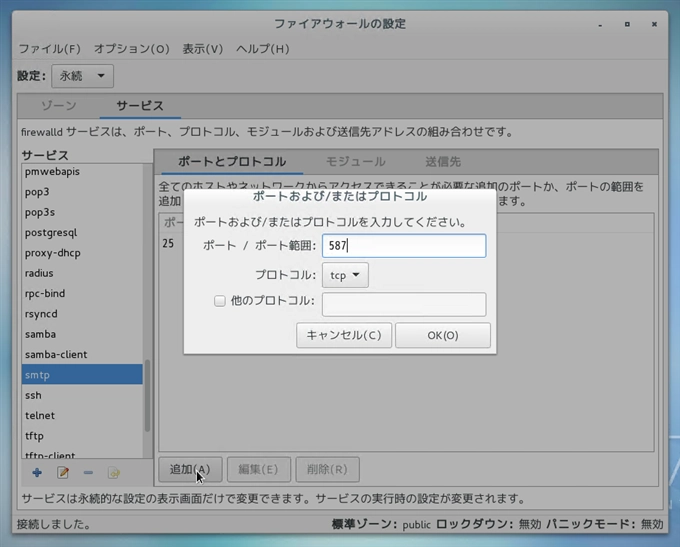This screenshot has width=680, height=547.
Task: Open the tcp protocol dropdown
Action: [345, 275]
